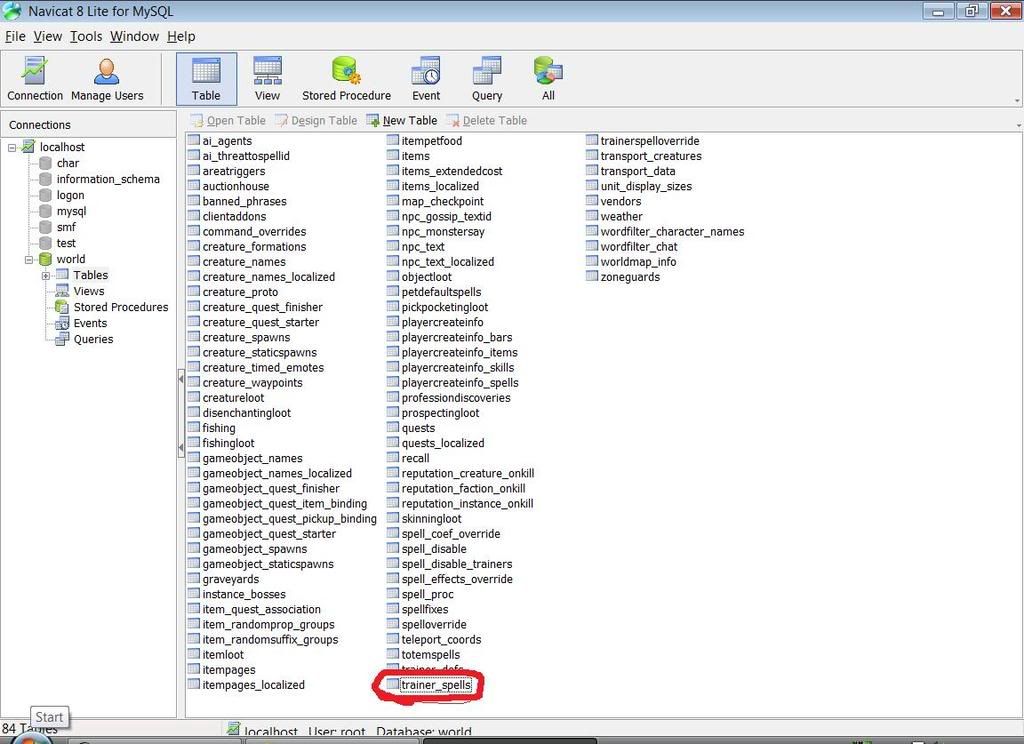Select spell_disable_trainers table
Screen dimensions: 1024x744
[449, 564]
